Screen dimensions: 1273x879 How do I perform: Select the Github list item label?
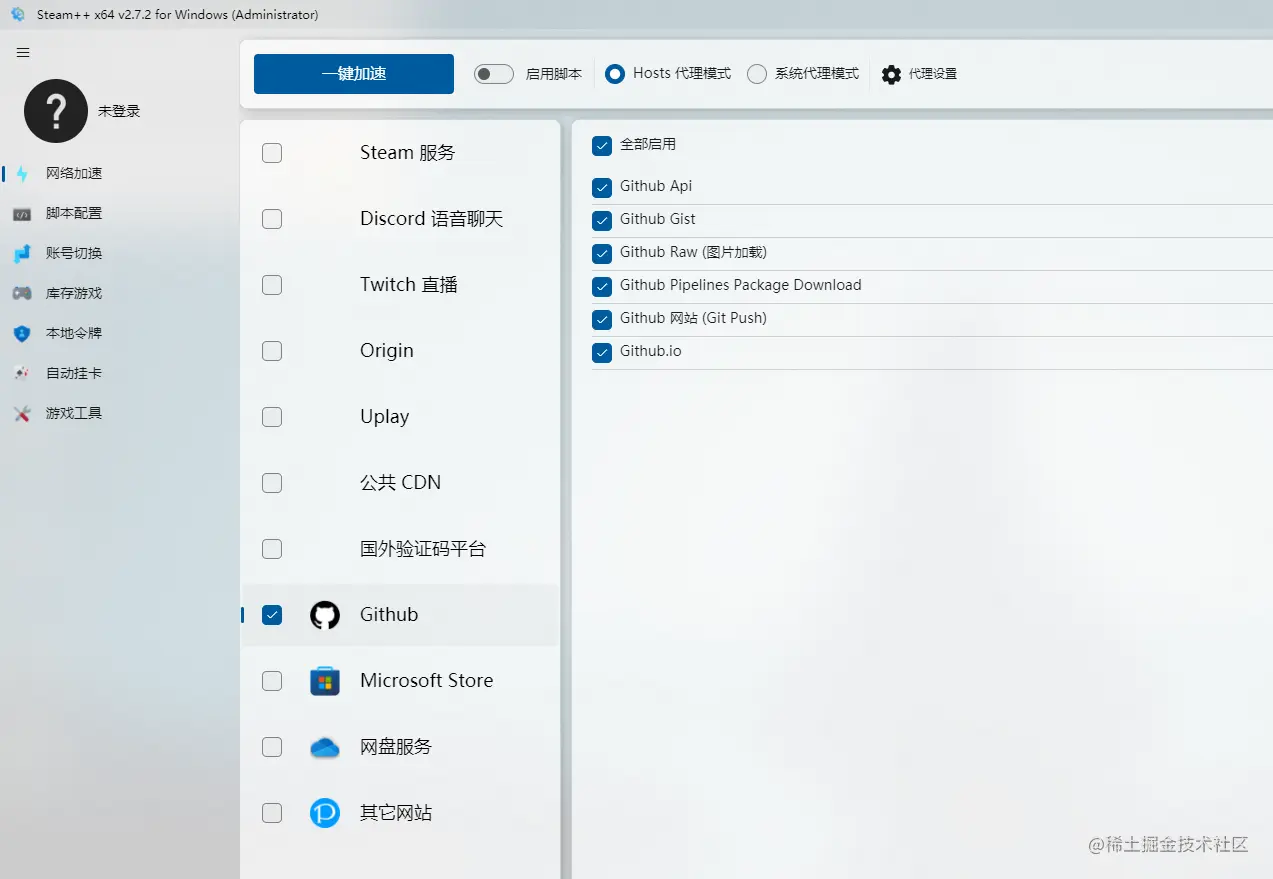pos(389,615)
